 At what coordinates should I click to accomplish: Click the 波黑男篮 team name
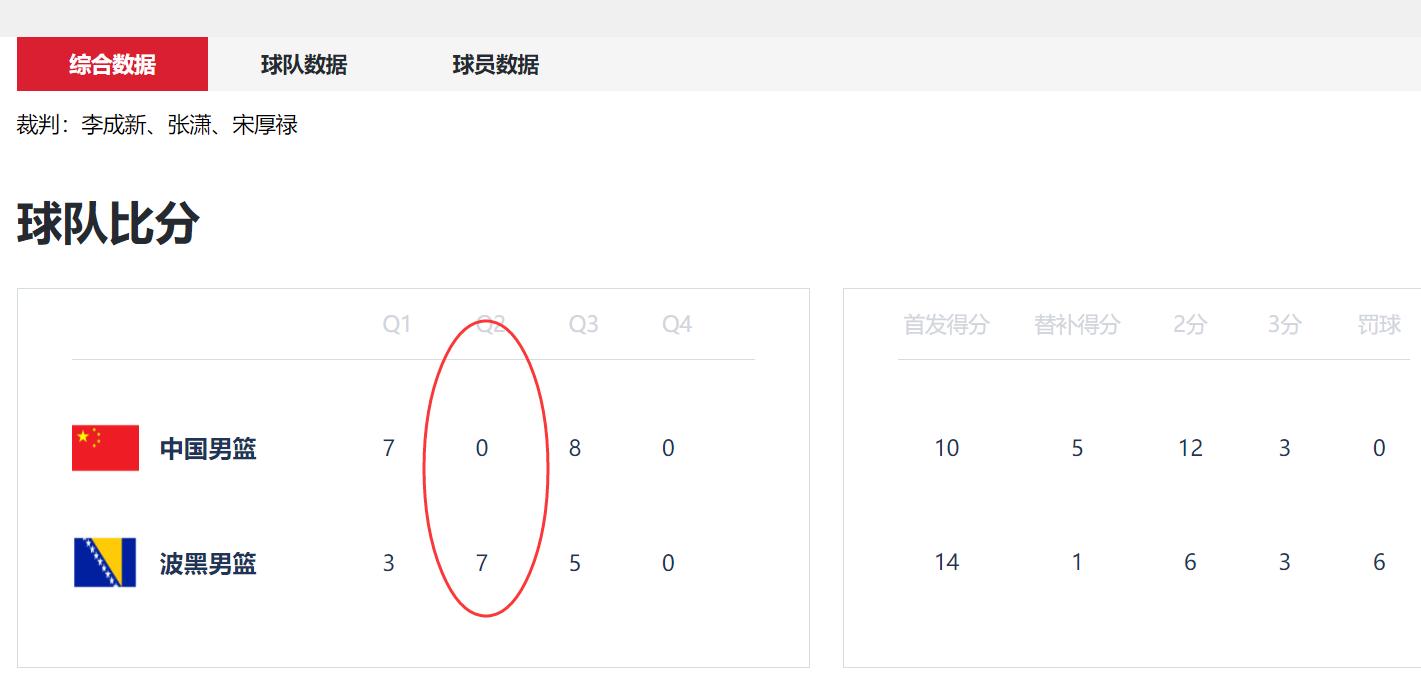pos(208,564)
